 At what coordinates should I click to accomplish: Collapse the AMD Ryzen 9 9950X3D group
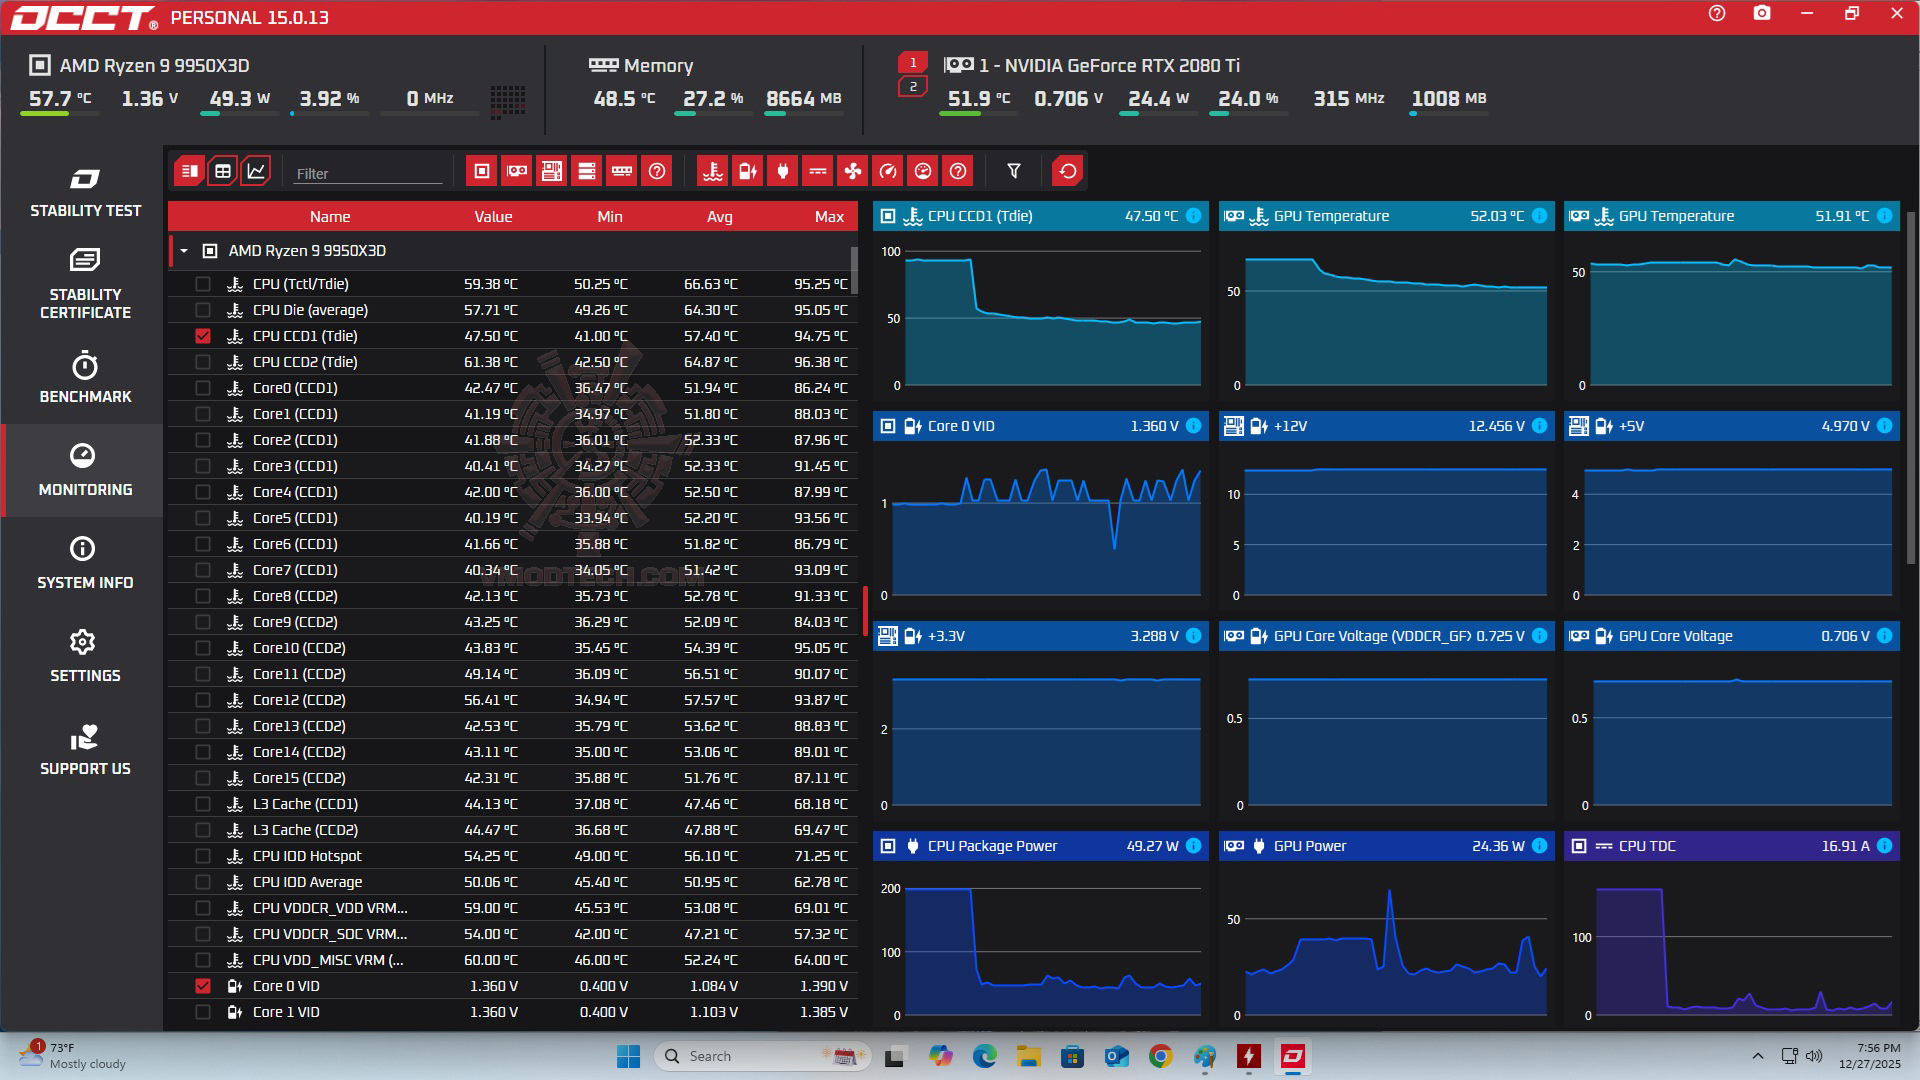click(x=184, y=251)
